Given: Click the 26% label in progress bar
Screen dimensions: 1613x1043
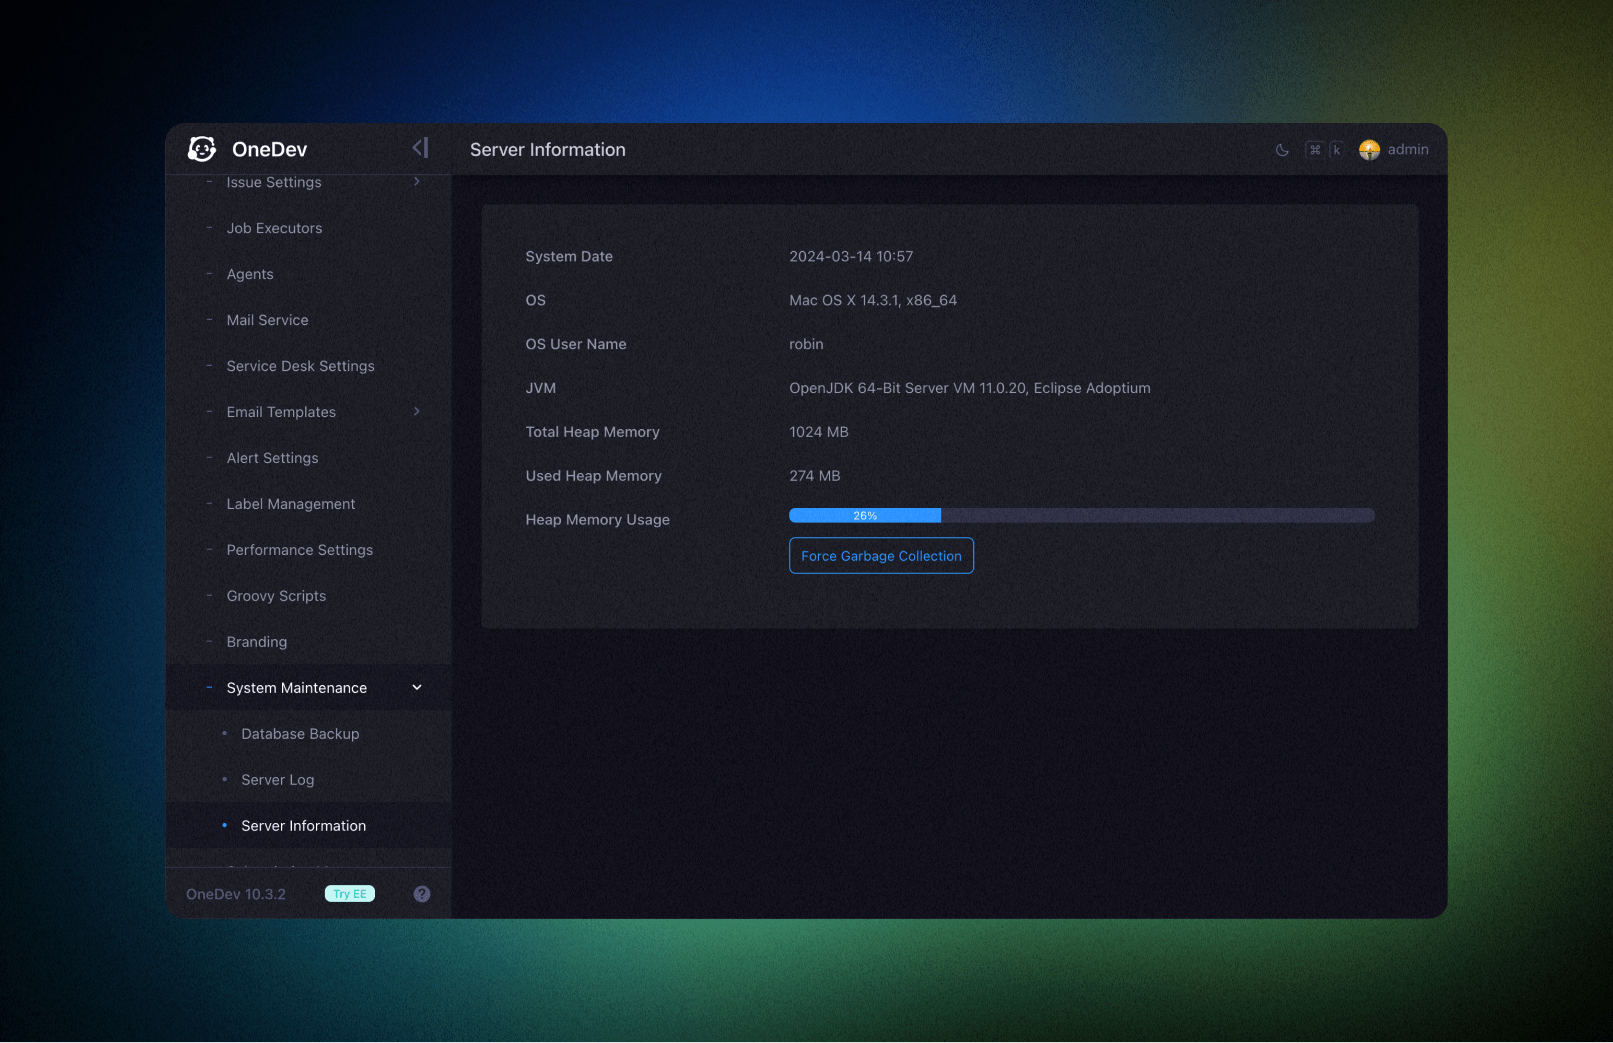Looking at the screenshot, I should pos(865,516).
